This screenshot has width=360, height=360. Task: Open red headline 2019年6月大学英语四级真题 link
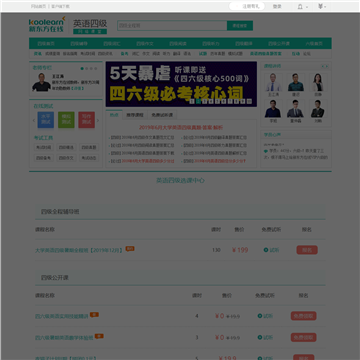[181, 127]
